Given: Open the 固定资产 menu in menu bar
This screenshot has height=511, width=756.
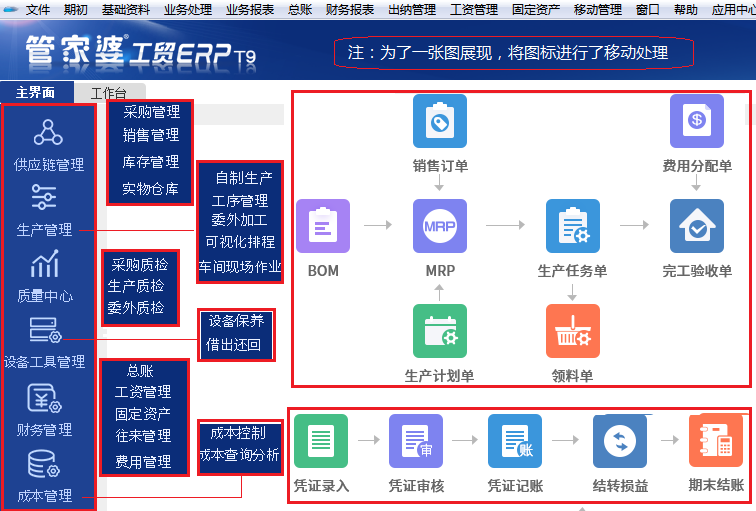Looking at the screenshot, I should pyautogui.click(x=536, y=10).
